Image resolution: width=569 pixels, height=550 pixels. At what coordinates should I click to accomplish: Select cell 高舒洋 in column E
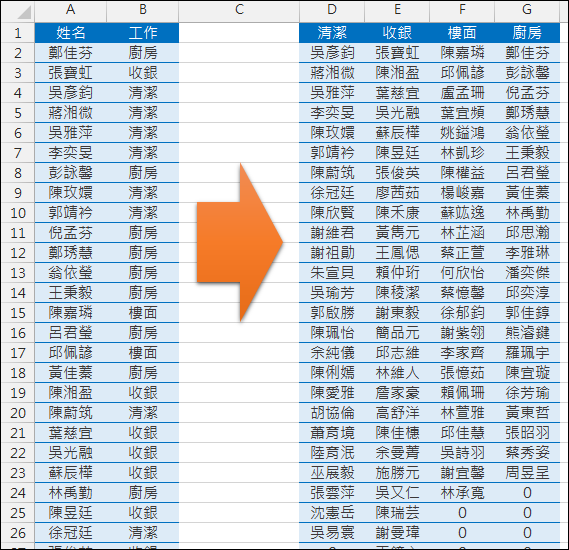397,413
